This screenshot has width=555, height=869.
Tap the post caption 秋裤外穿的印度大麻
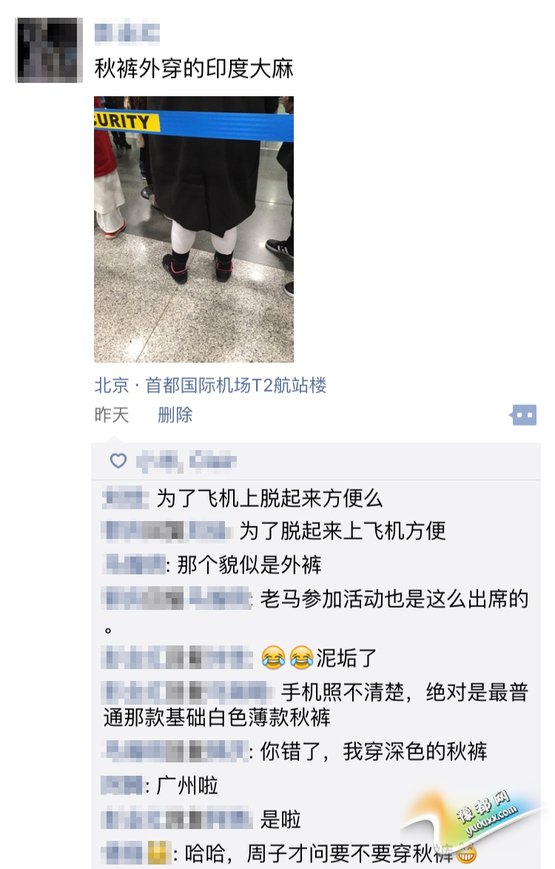click(x=194, y=69)
